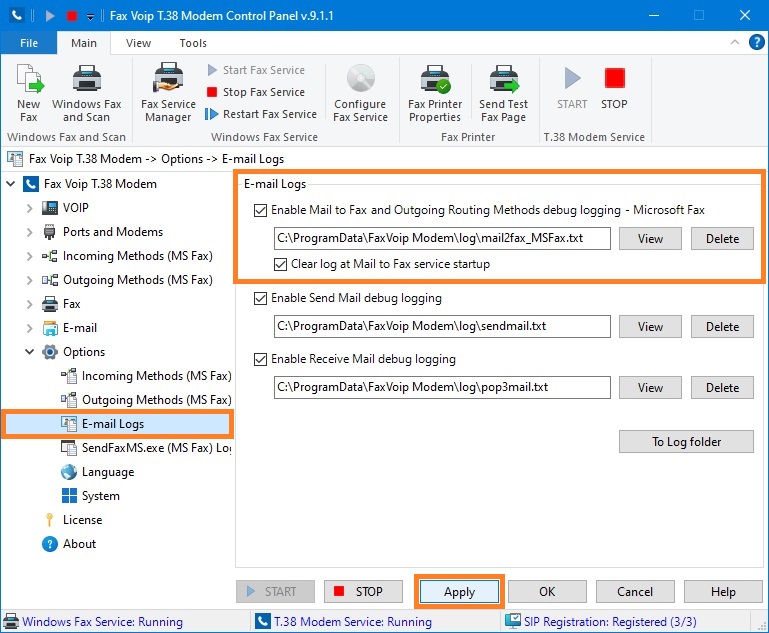This screenshot has height=633, width=769.
Task: Open Fax Printer Properties
Action: (435, 93)
